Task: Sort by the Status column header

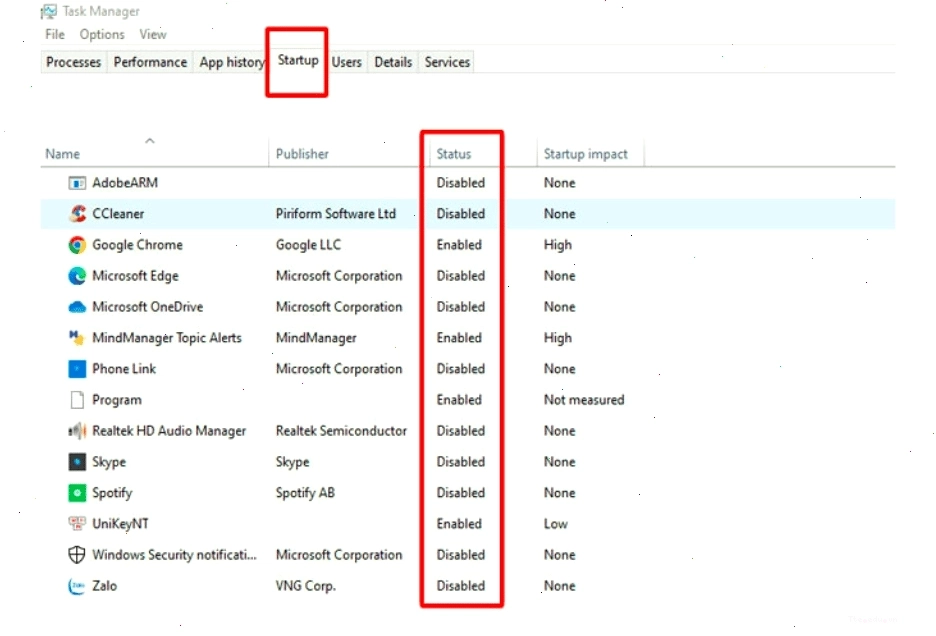Action: [454, 154]
